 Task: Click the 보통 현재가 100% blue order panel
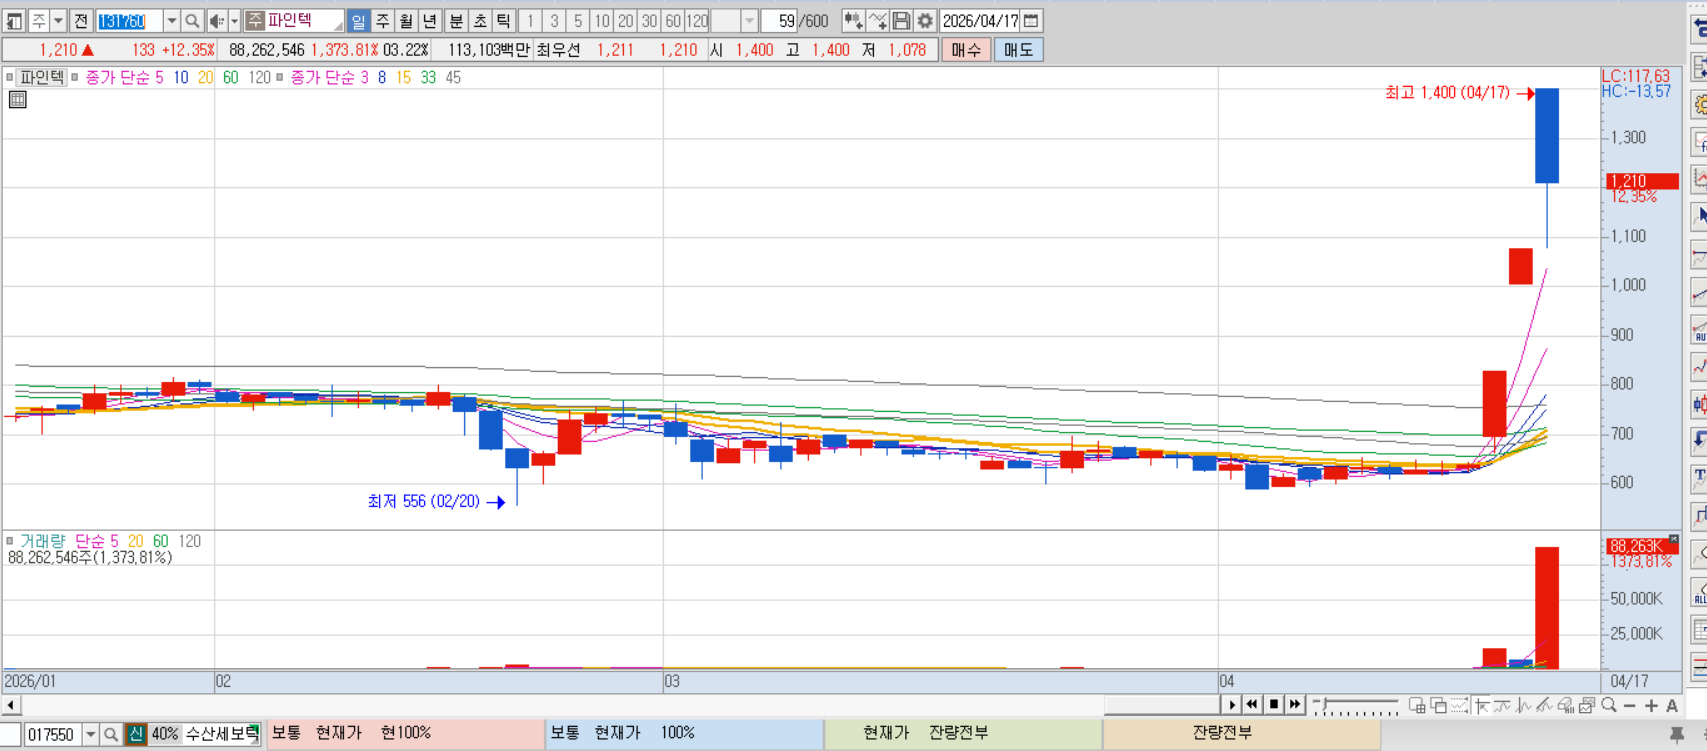(684, 733)
